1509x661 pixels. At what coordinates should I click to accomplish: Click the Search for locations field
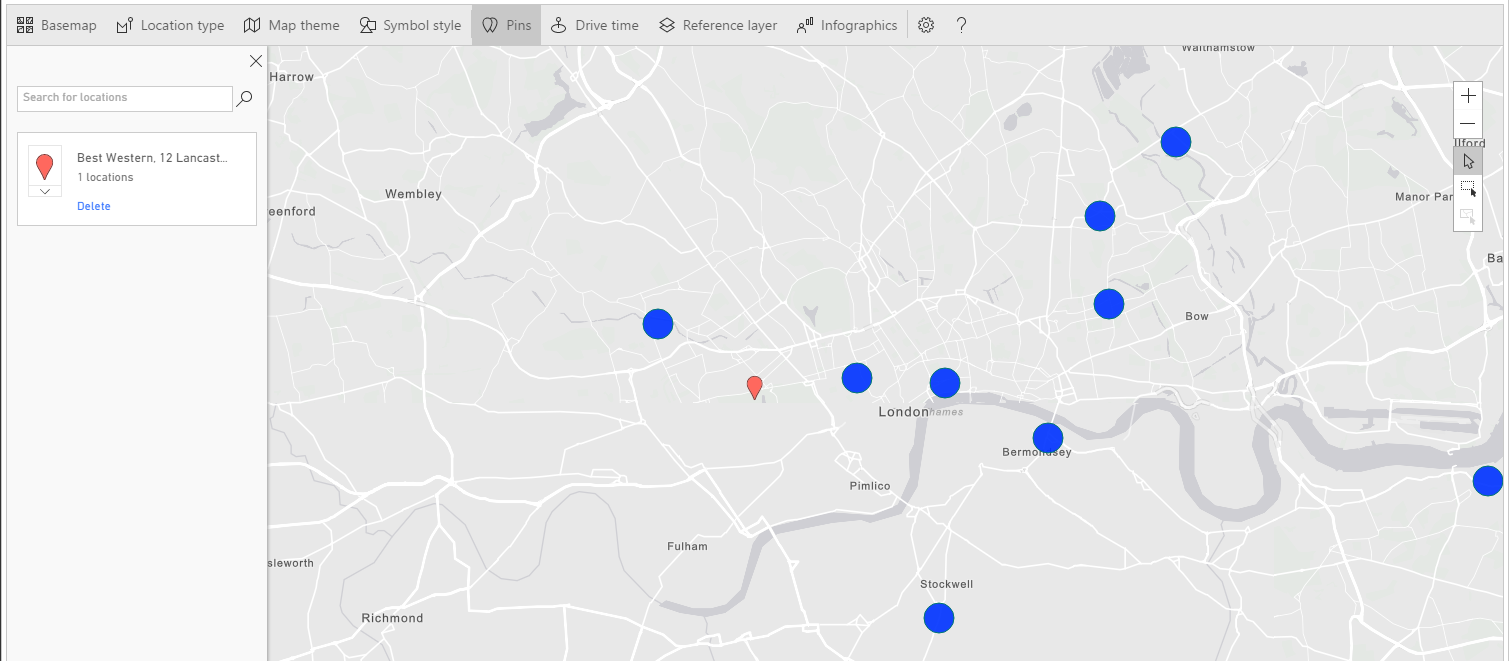click(125, 98)
